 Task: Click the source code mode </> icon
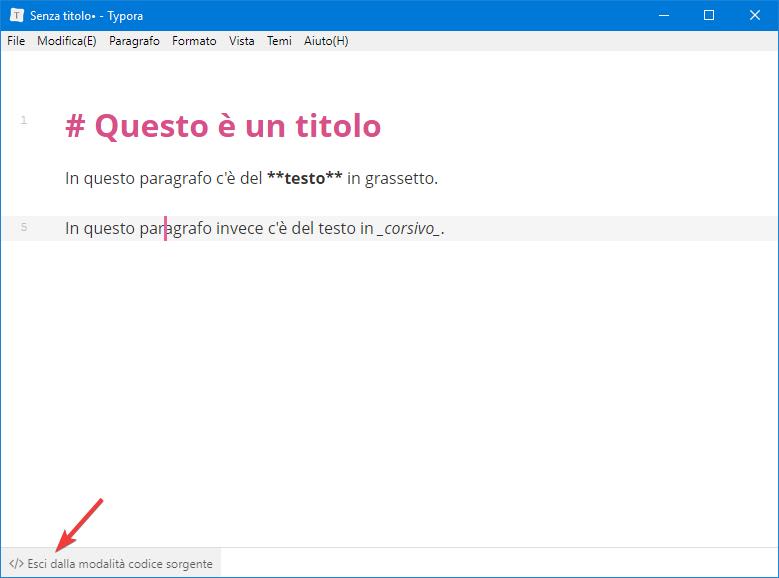[x=16, y=564]
